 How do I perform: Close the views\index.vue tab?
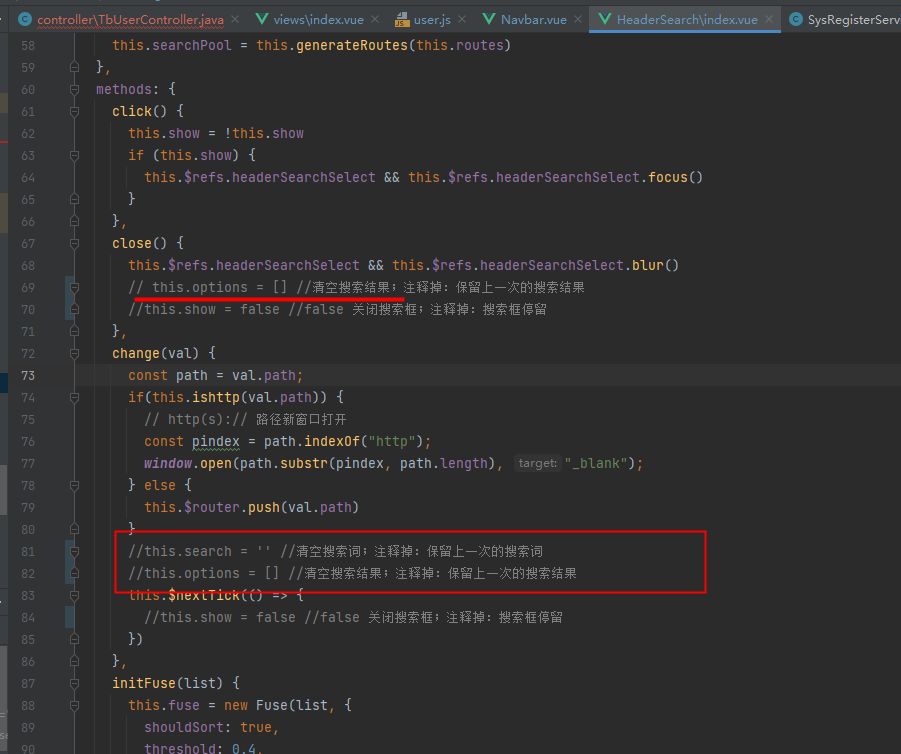pos(375,20)
